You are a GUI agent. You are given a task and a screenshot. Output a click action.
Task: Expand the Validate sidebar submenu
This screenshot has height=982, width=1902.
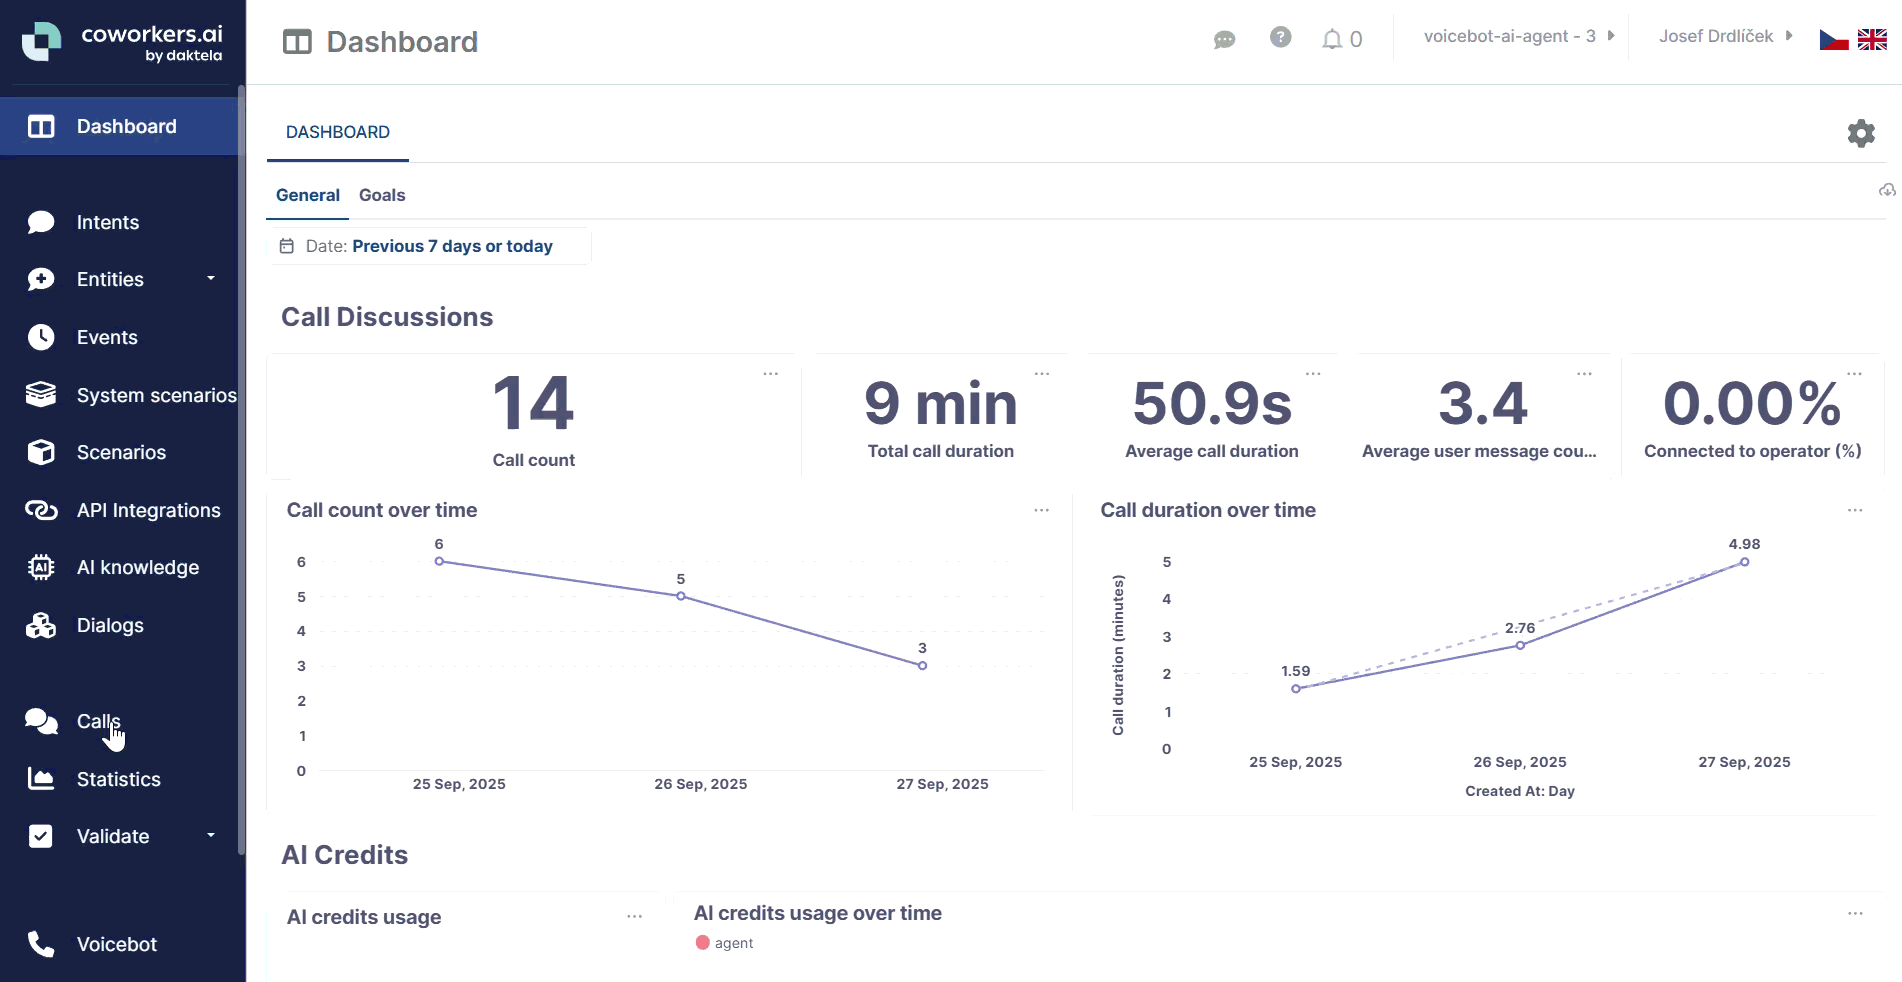[211, 836]
